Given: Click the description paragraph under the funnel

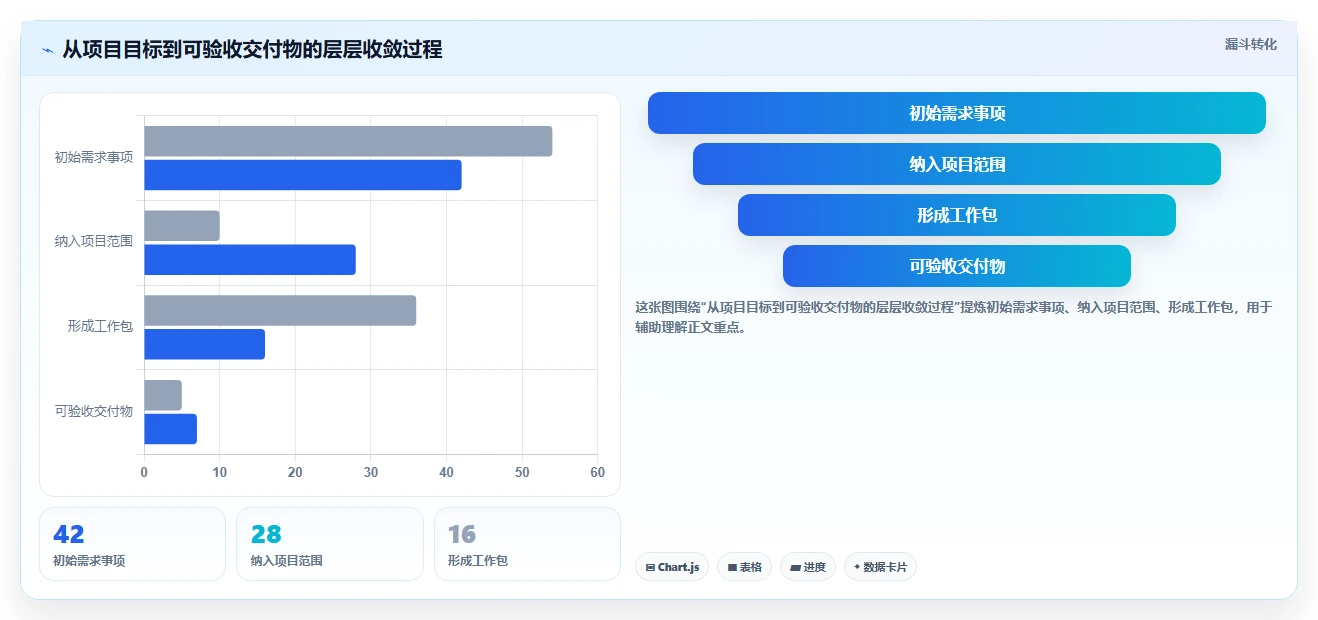Looking at the screenshot, I should point(954,317).
